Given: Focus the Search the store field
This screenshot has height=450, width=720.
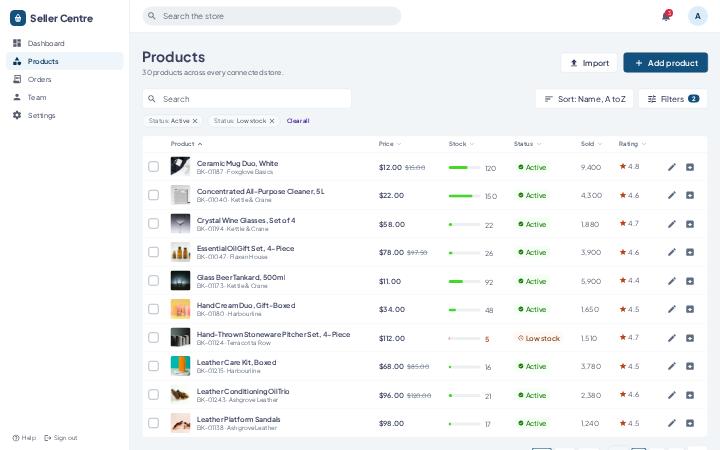Looking at the screenshot, I should [x=272, y=16].
